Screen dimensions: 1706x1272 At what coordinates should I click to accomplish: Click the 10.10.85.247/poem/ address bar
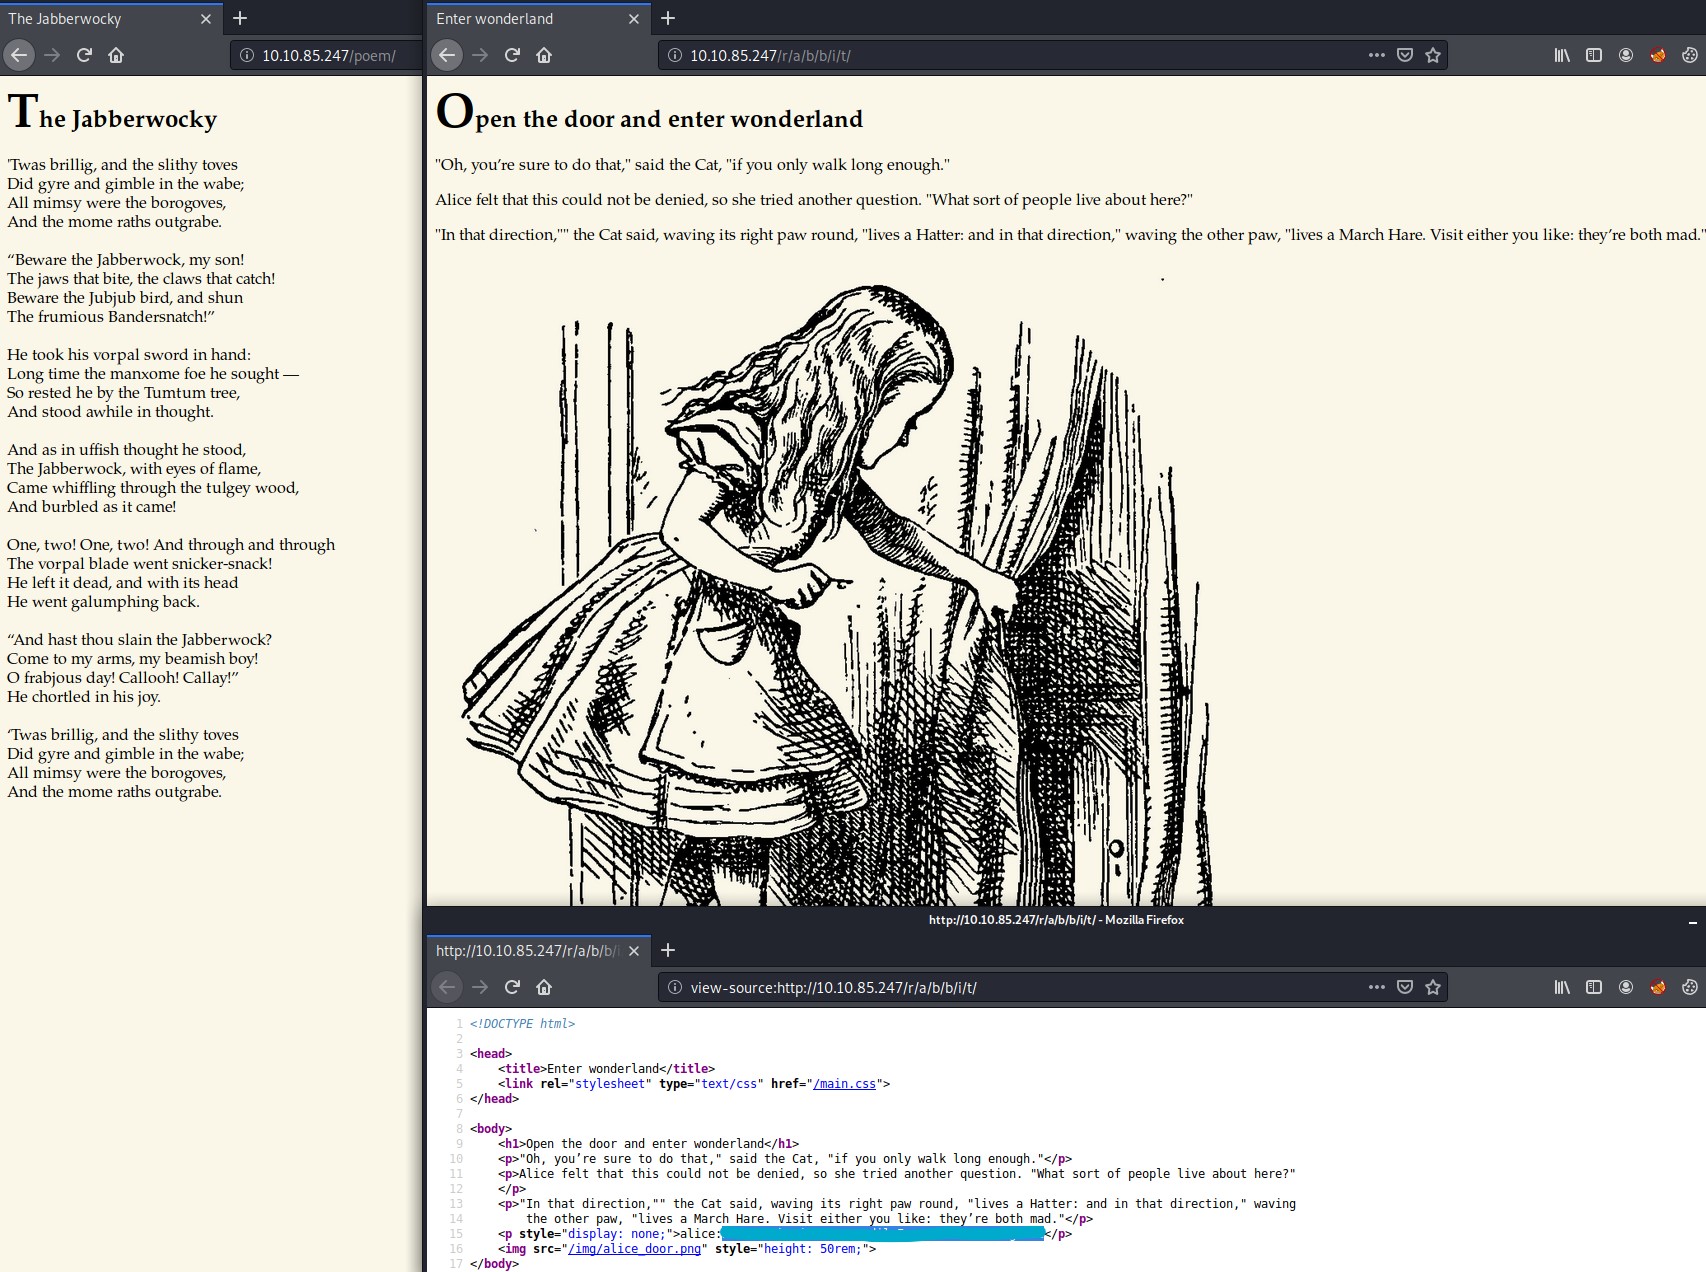click(x=326, y=55)
